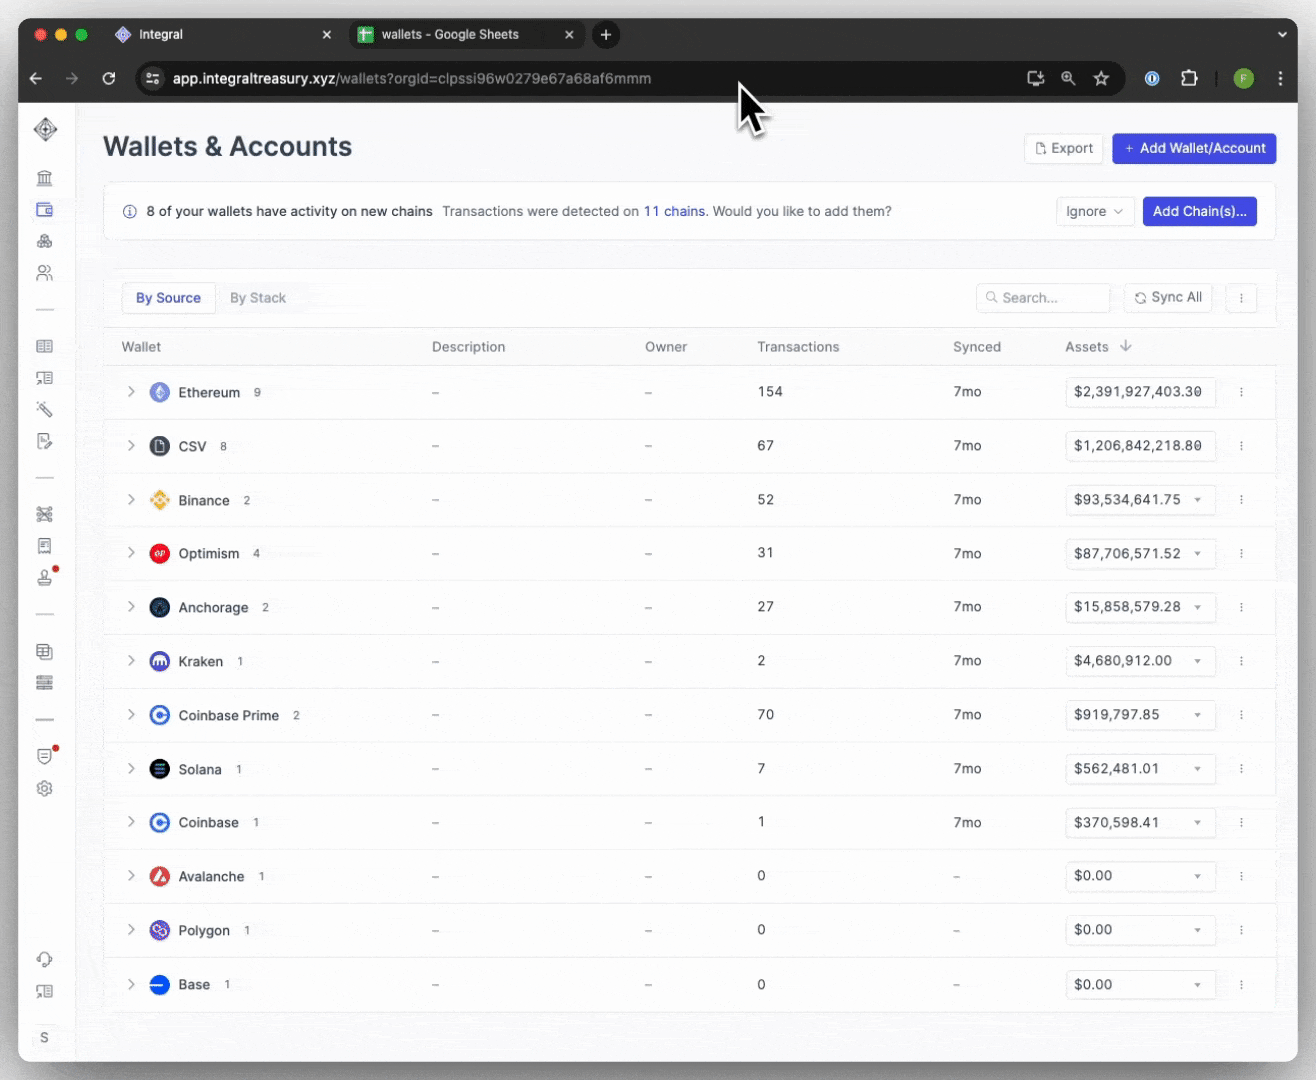This screenshot has width=1316, height=1080.
Task: Click the Add Wallet/Account button
Action: click(x=1194, y=148)
